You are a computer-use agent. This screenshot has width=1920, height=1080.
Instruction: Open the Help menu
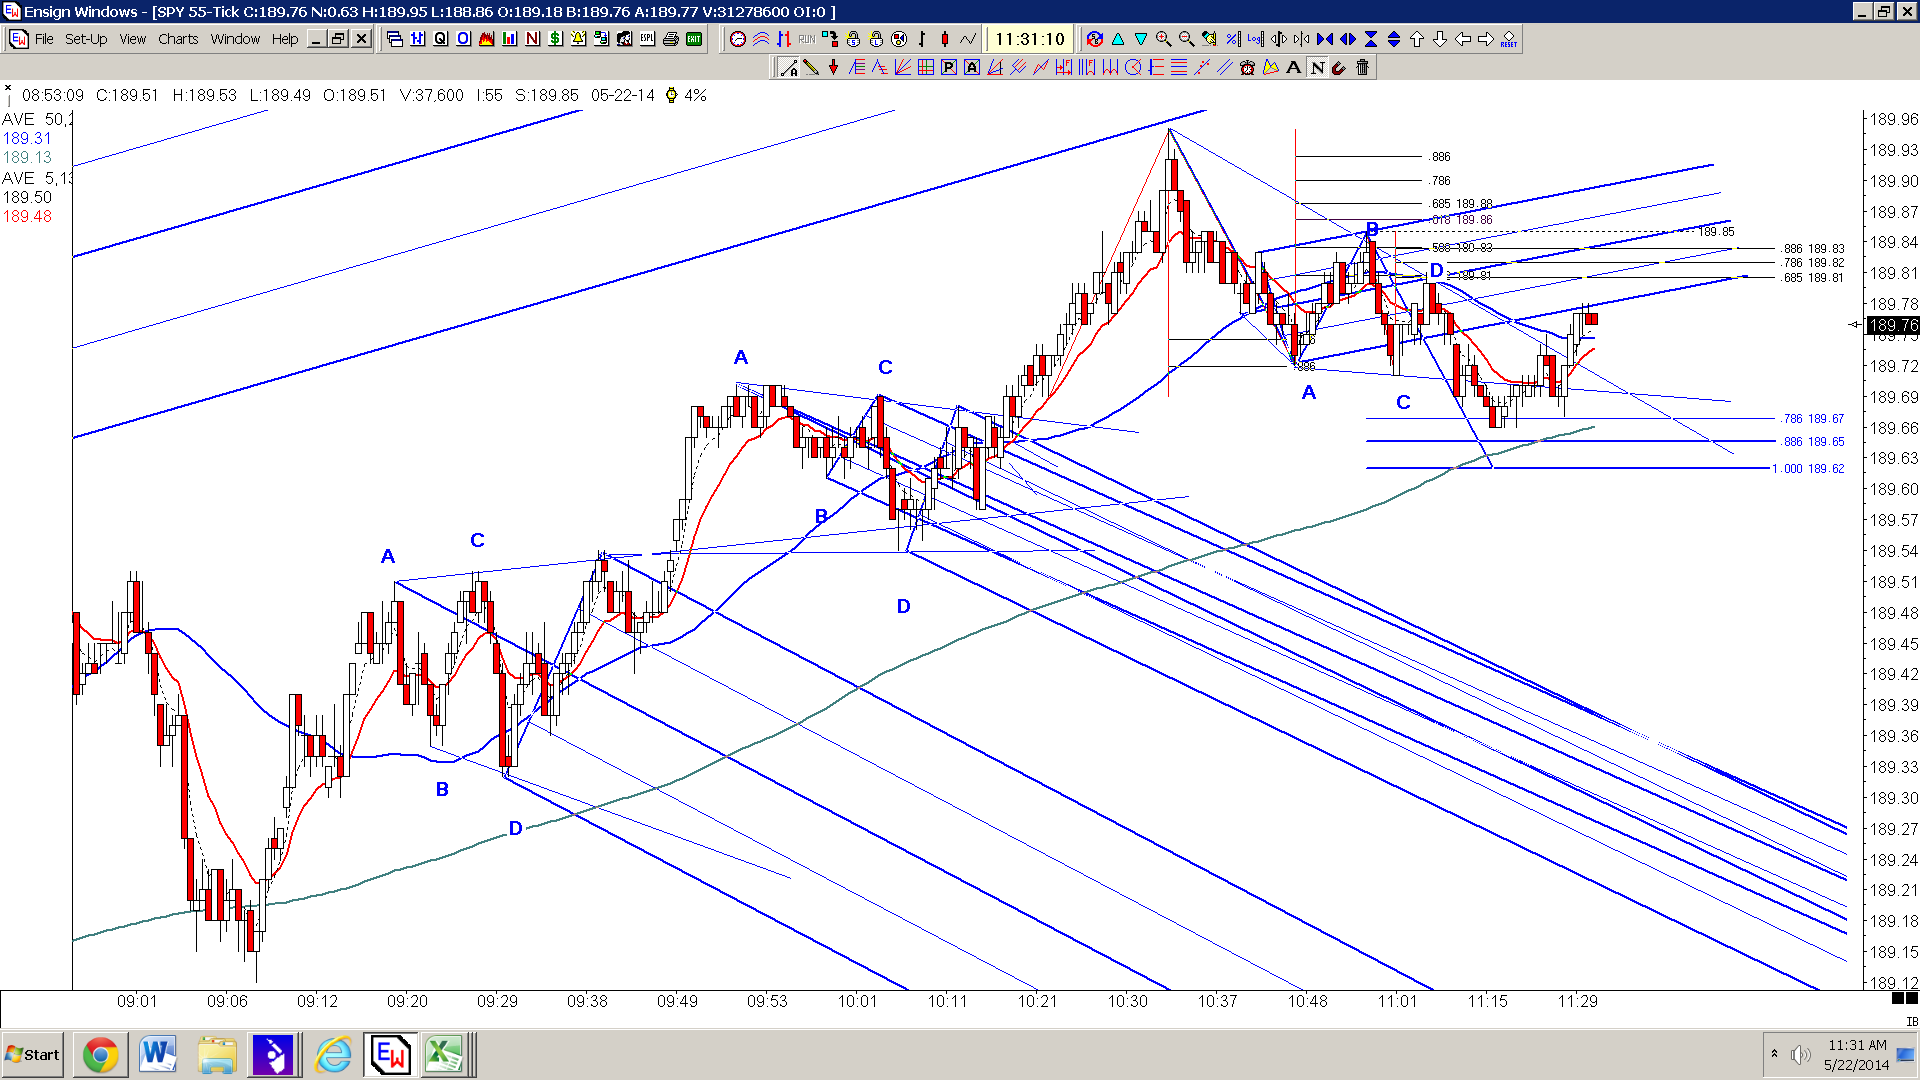click(x=285, y=39)
